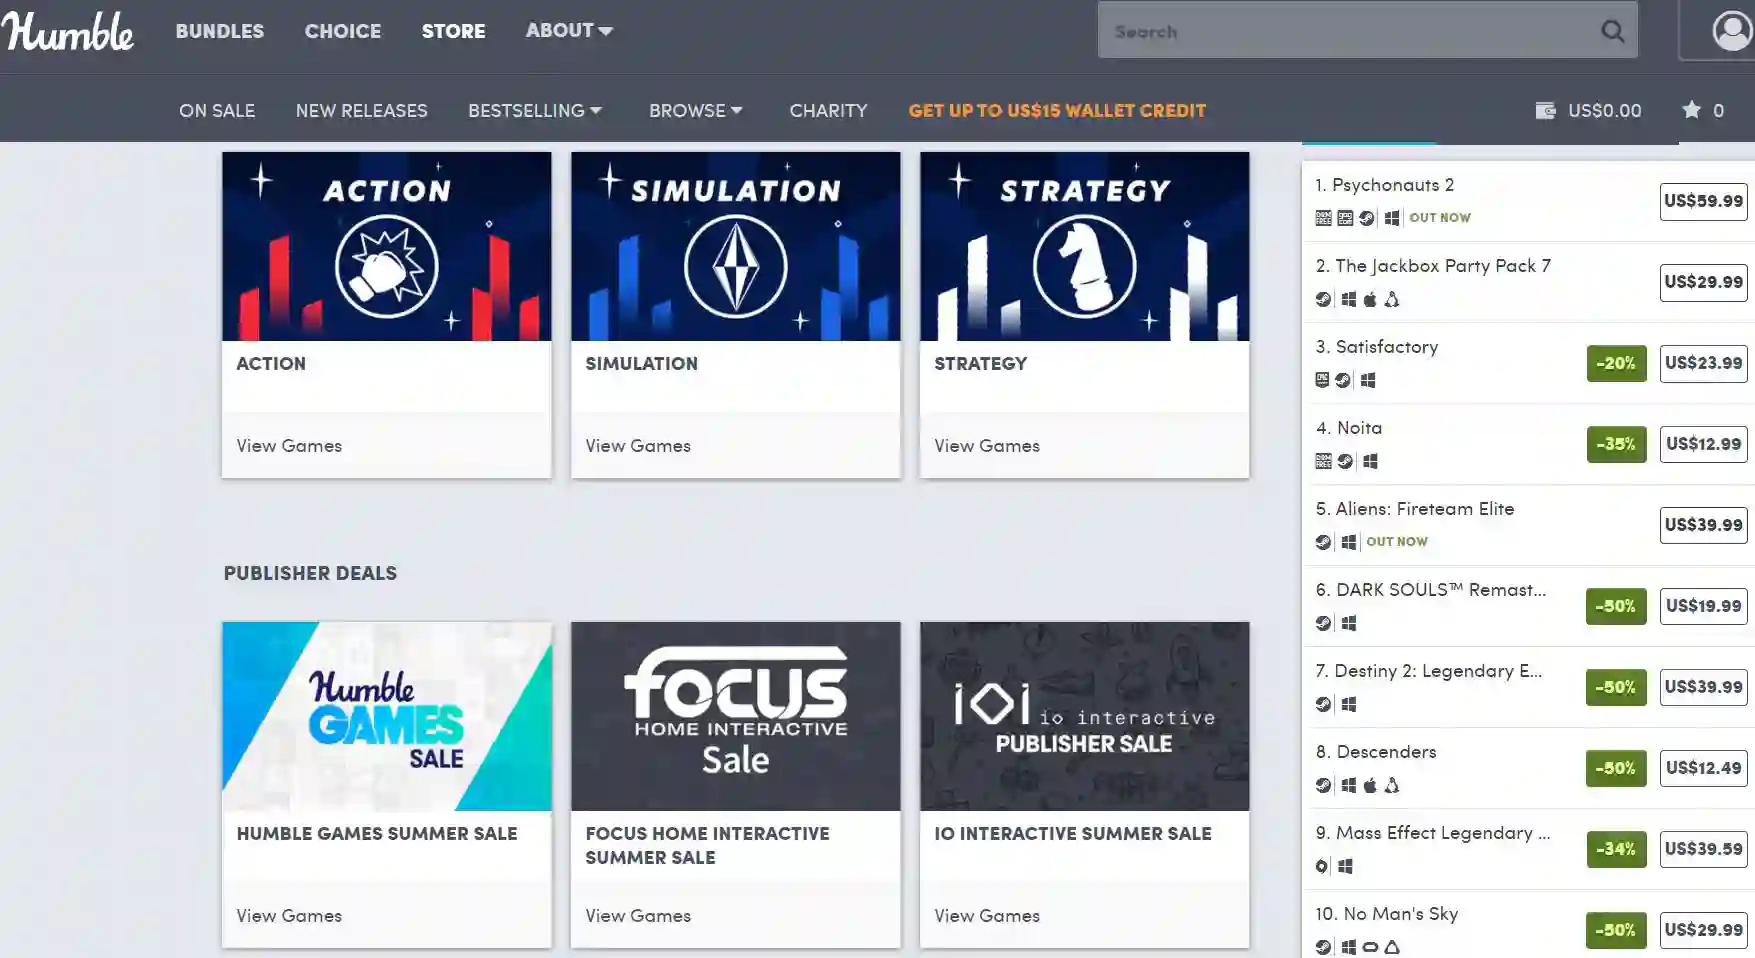Click the Vive icon under No Man's Sky
Image resolution: width=1755 pixels, height=958 pixels.
click(x=1392, y=947)
